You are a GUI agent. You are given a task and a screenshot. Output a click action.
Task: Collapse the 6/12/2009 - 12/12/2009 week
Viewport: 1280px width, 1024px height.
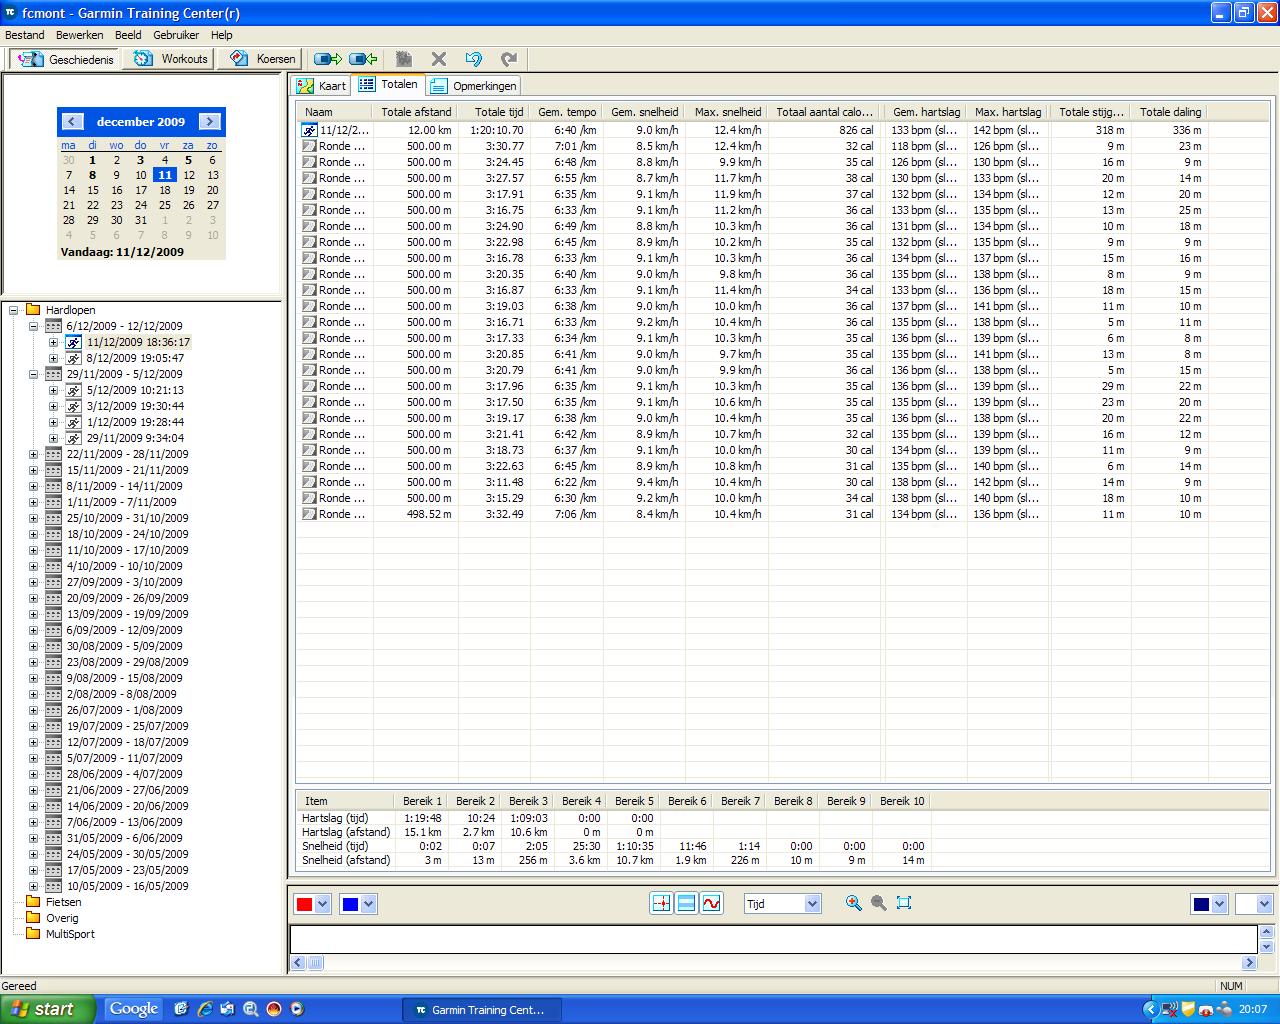click(33, 326)
